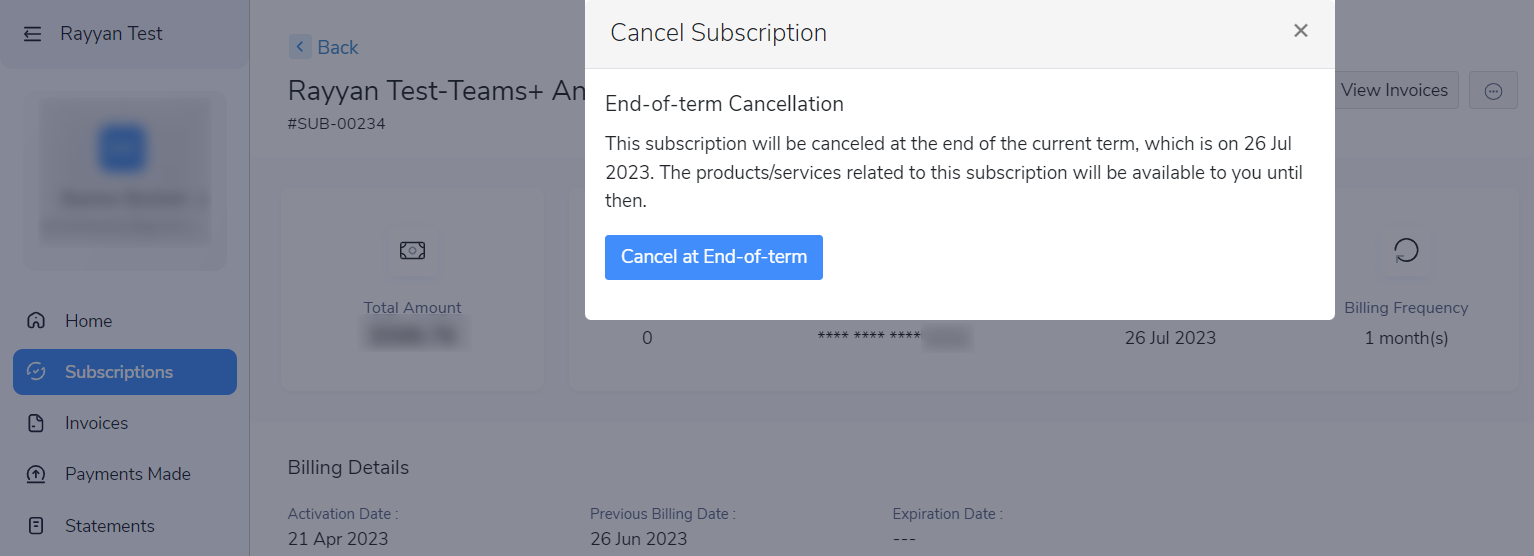Open the Home icon in the sidebar
Viewport: 1534px width, 556px height.
click(x=36, y=321)
